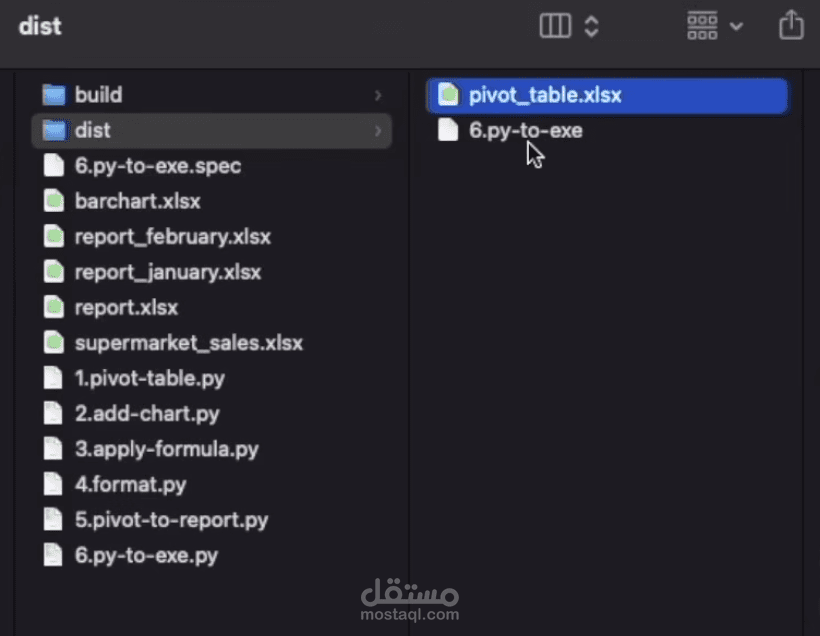Expand the dist folder chevron
The width and height of the screenshot is (820, 636).
point(378,131)
